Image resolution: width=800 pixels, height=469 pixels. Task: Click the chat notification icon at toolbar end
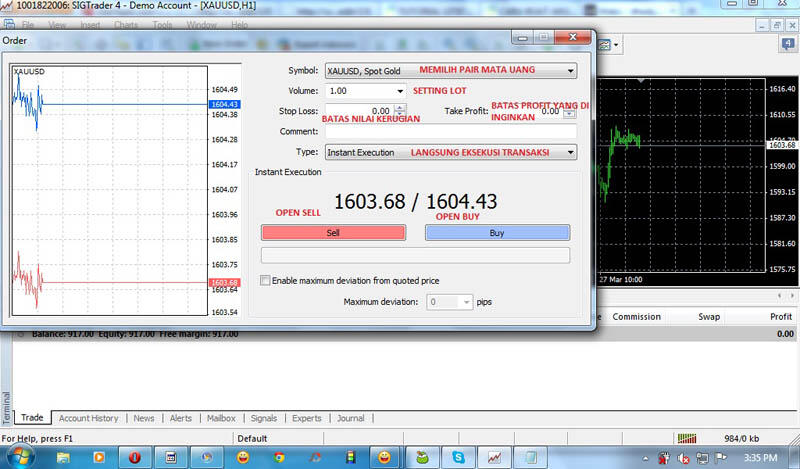788,44
